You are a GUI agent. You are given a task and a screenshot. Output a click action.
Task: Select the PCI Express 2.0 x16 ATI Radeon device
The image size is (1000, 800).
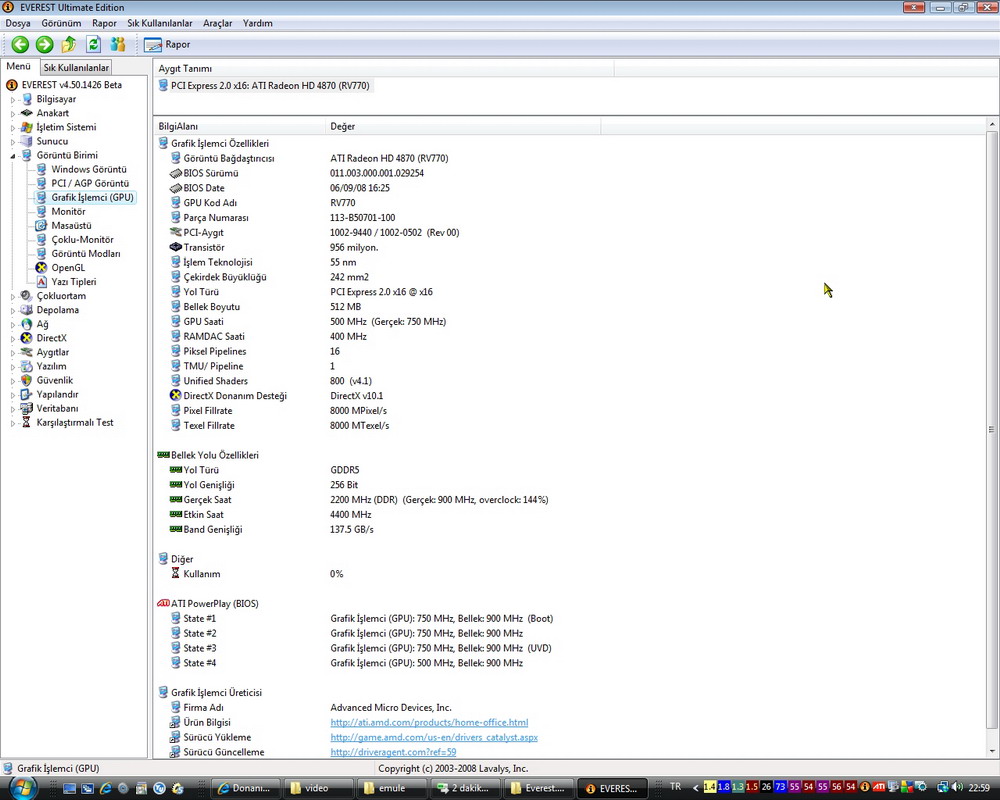[264, 85]
